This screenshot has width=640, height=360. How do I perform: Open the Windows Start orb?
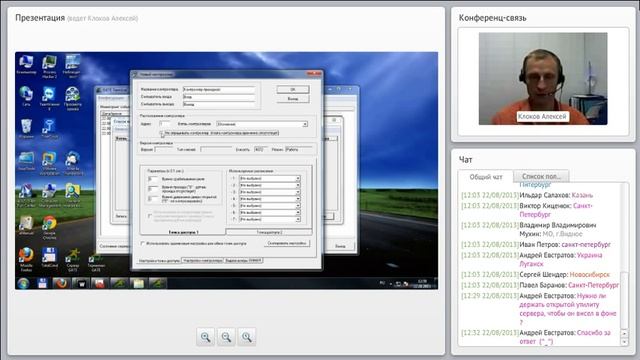pyautogui.click(x=23, y=283)
